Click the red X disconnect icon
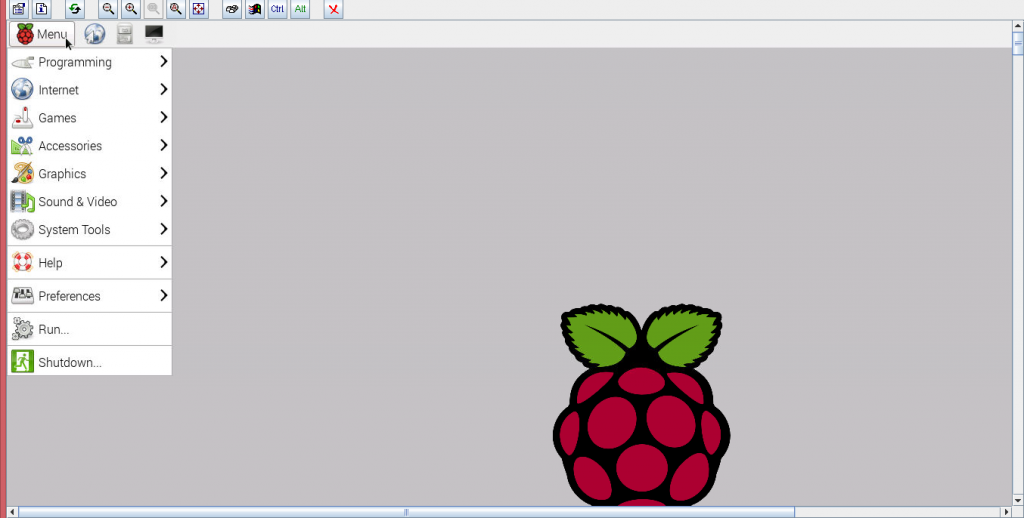The height and width of the screenshot is (518, 1024). (x=334, y=9)
